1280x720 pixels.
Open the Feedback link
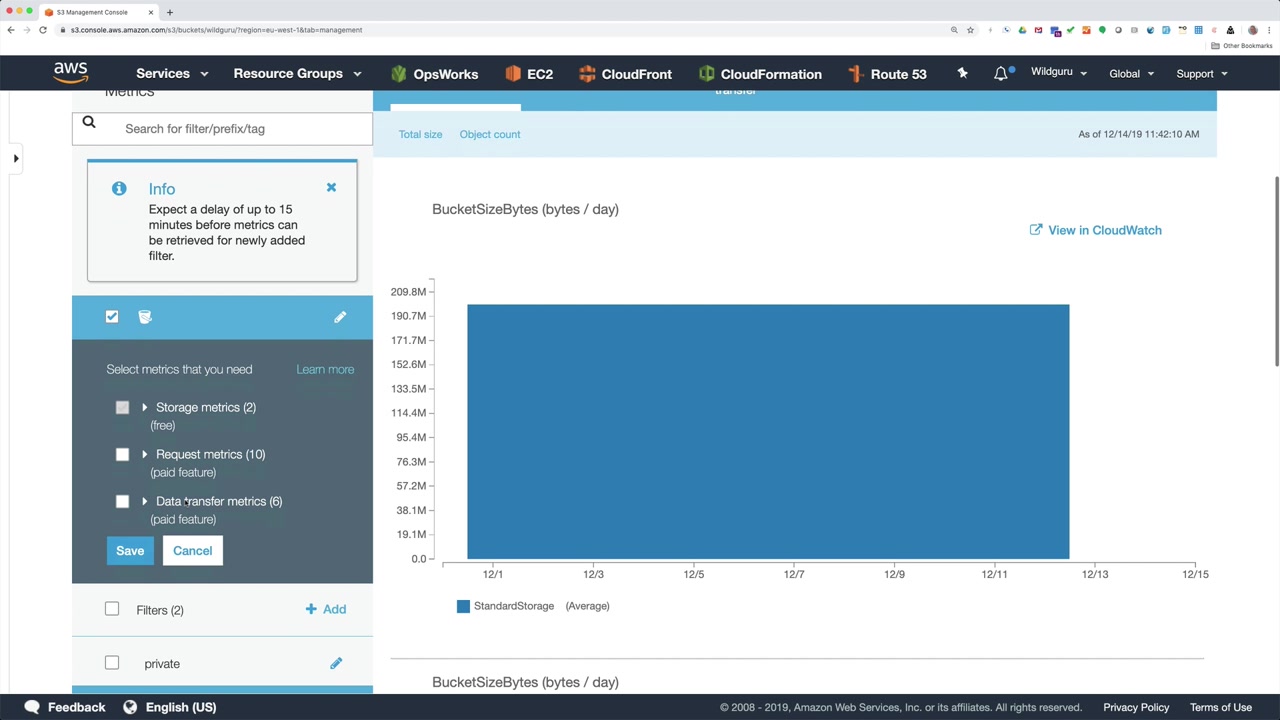[76, 707]
